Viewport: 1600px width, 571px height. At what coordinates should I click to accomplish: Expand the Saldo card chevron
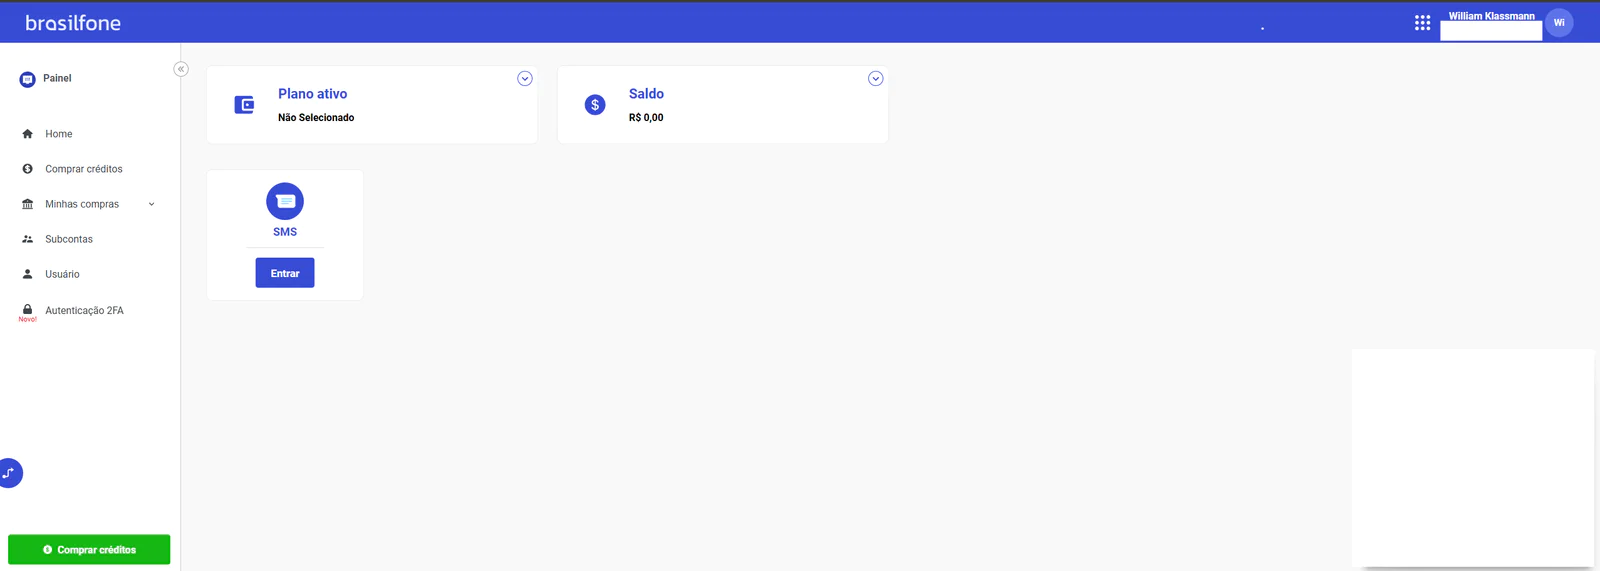coord(876,79)
